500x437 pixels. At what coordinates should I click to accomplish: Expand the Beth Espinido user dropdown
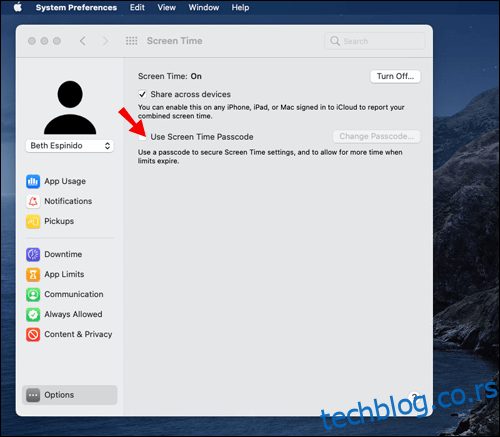pos(70,146)
